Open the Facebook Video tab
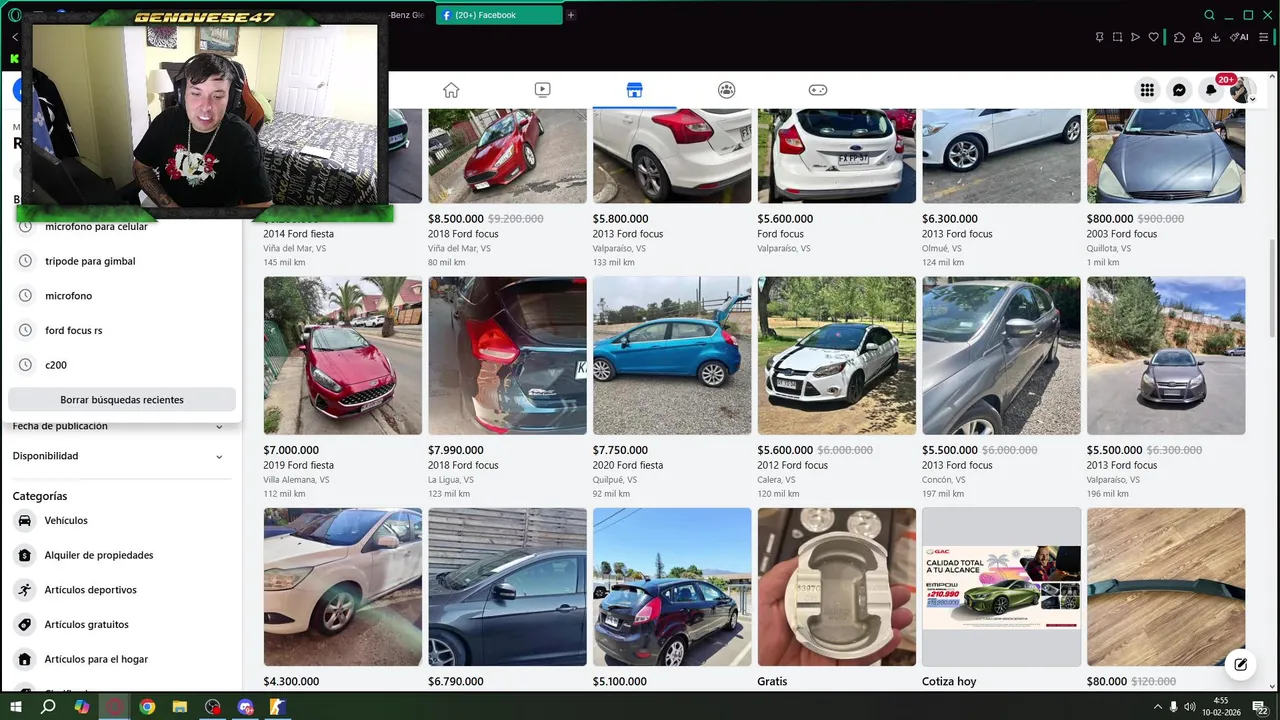The image size is (1280, 720). (542, 90)
